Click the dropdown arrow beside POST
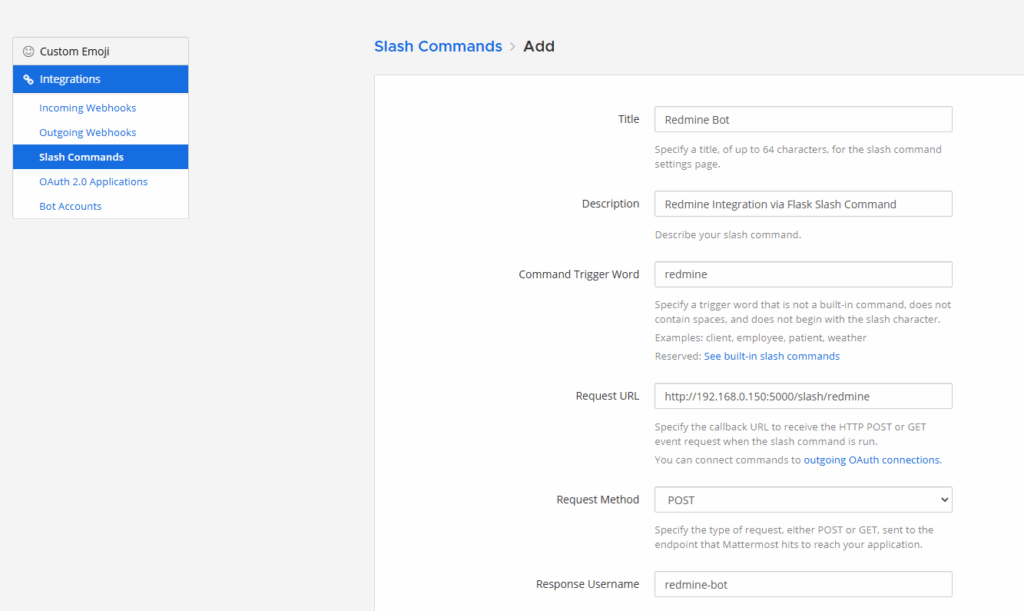 coord(943,500)
